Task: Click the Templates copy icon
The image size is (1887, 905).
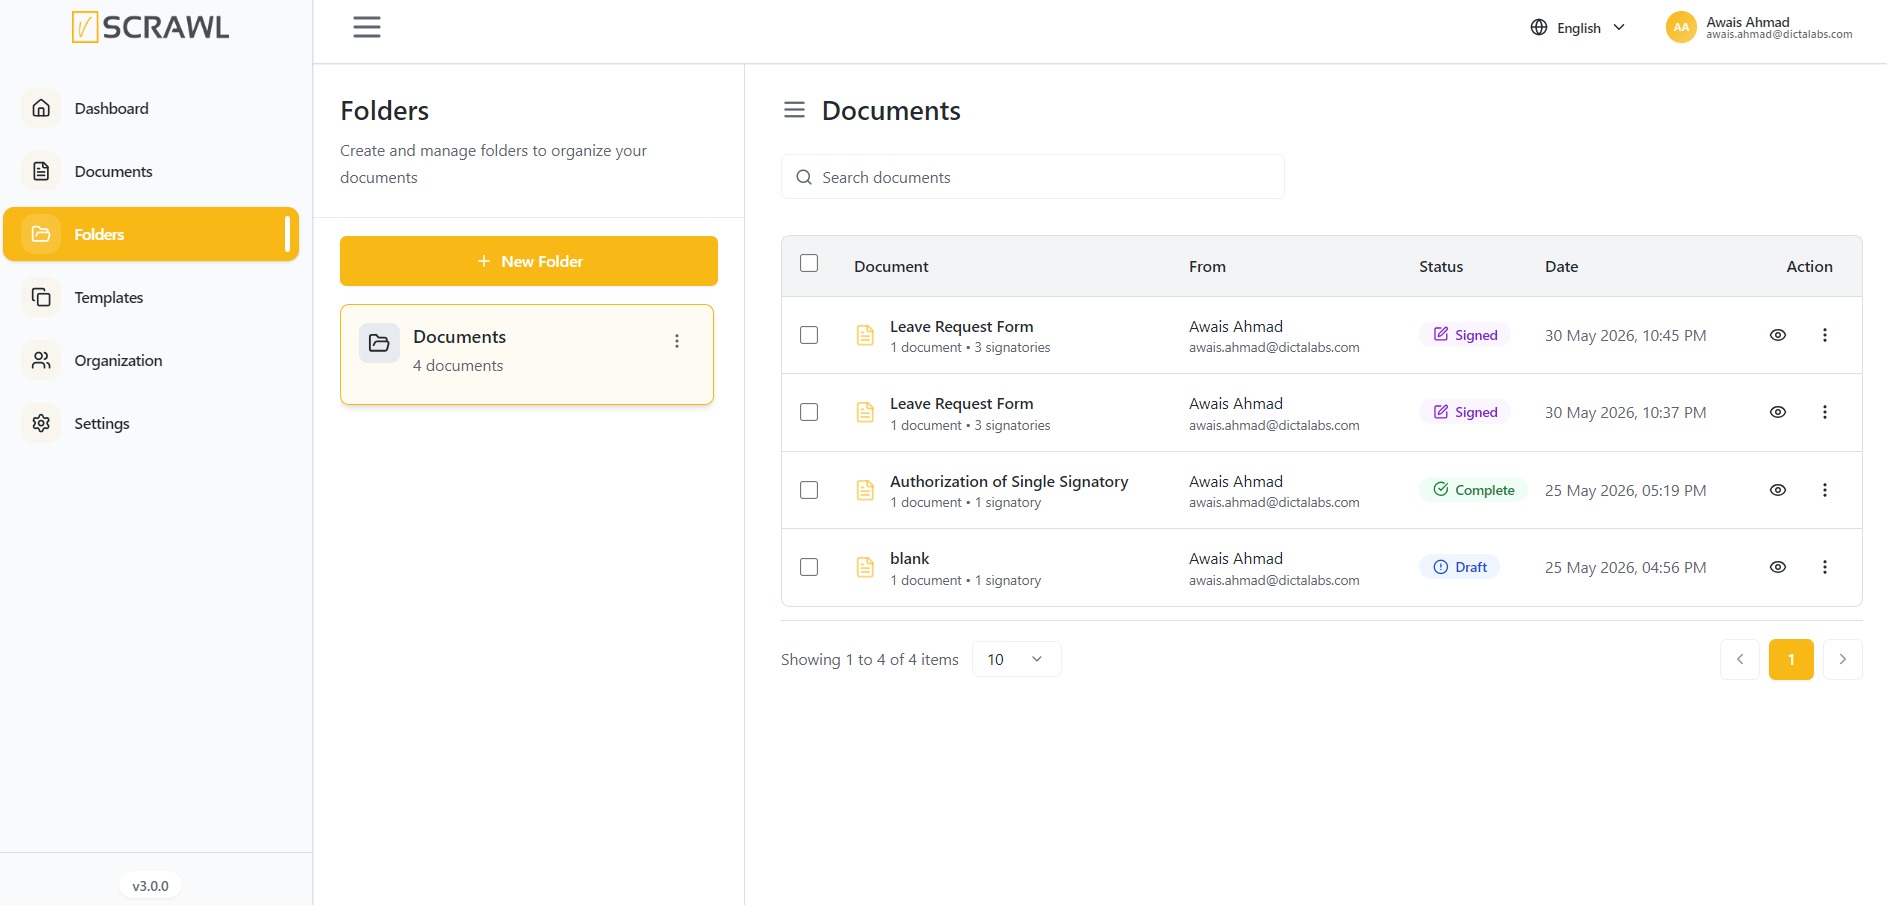Action: click(x=41, y=297)
